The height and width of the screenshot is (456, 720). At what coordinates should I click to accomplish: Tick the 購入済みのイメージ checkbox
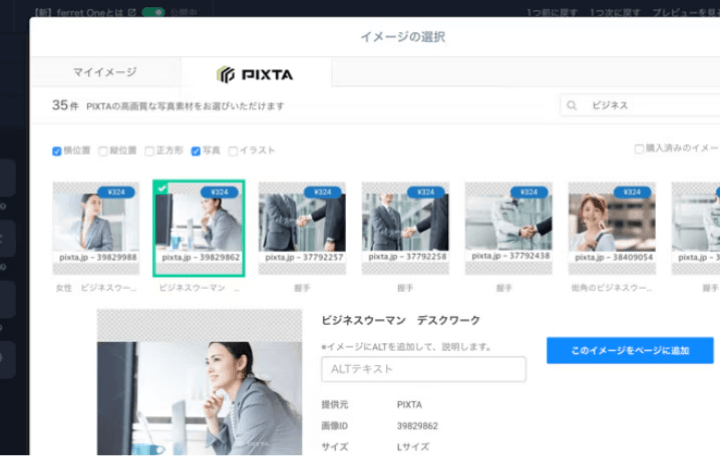tap(639, 149)
